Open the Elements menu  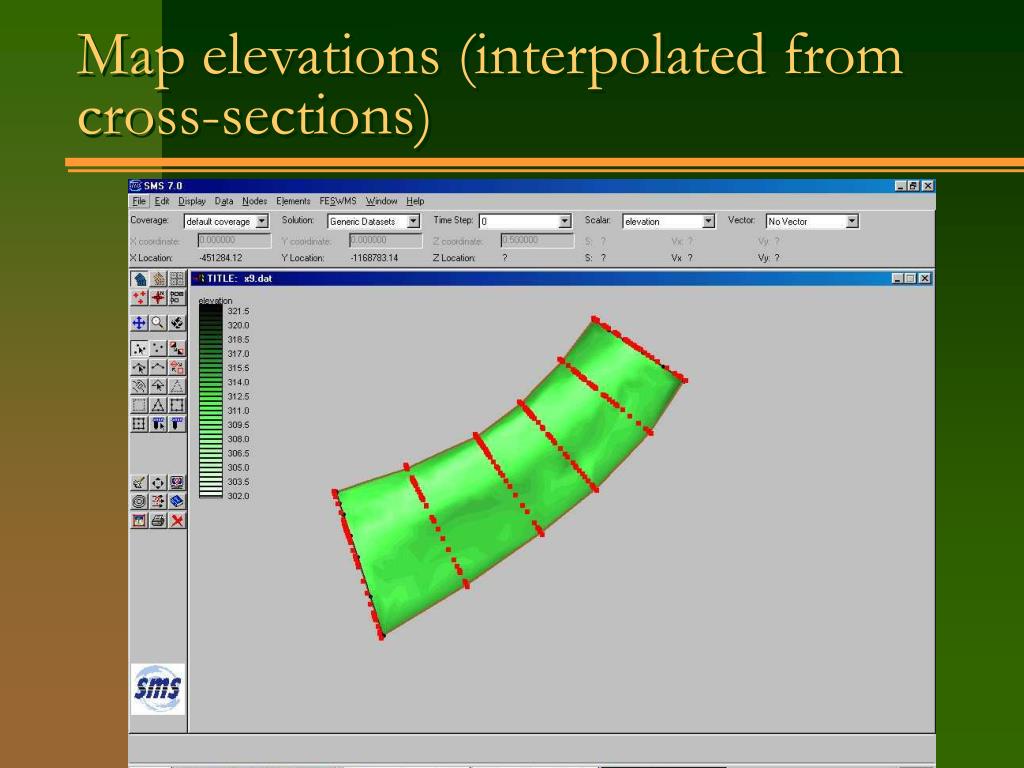pos(293,201)
